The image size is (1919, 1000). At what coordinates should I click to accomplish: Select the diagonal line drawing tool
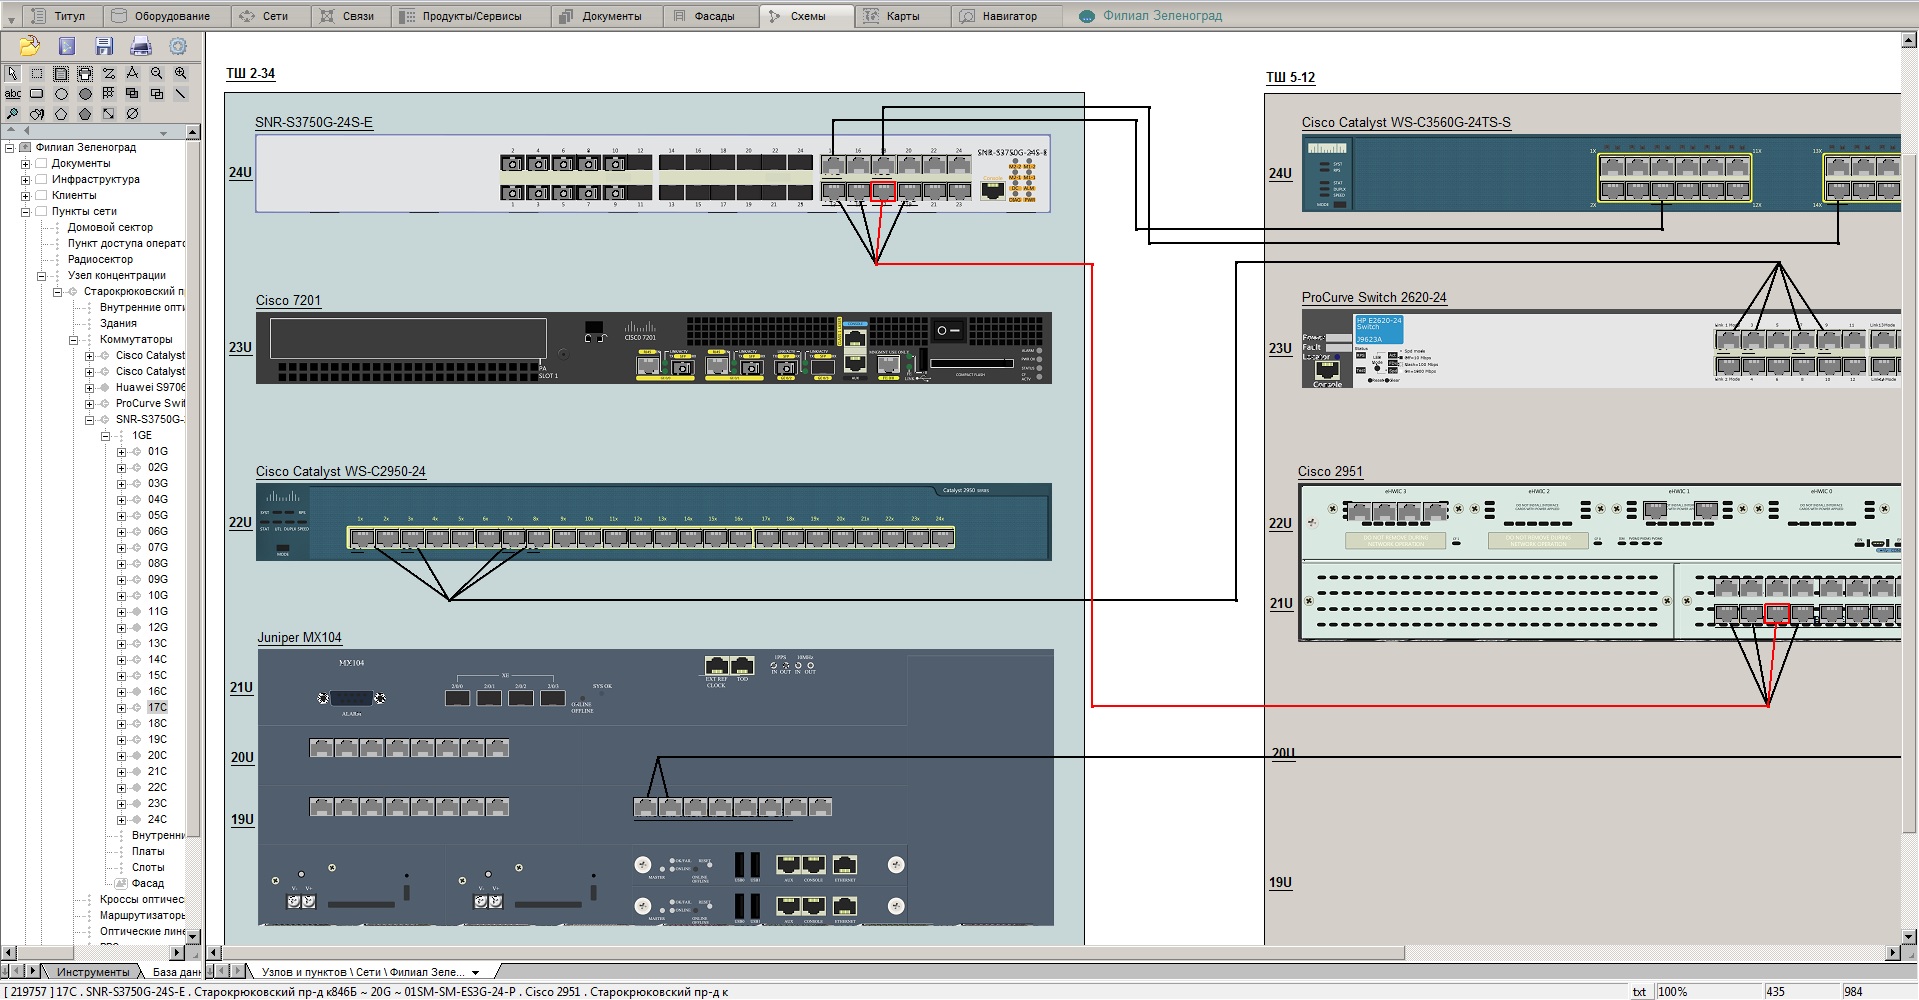click(x=181, y=94)
